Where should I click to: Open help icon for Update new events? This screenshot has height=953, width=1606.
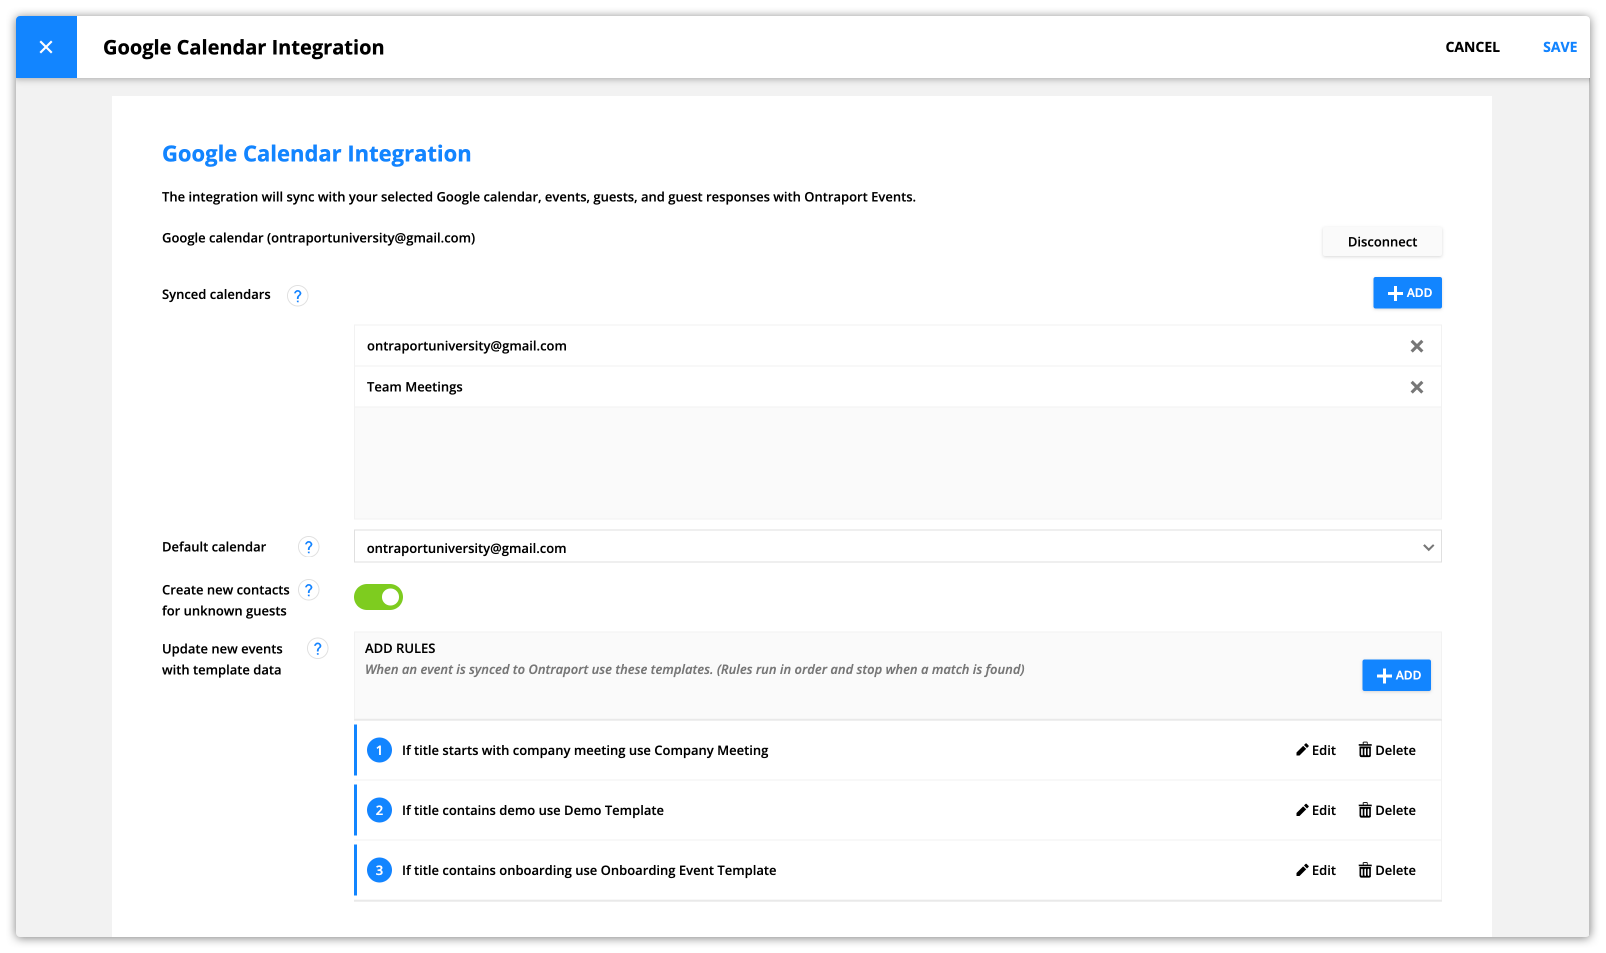[x=317, y=649]
